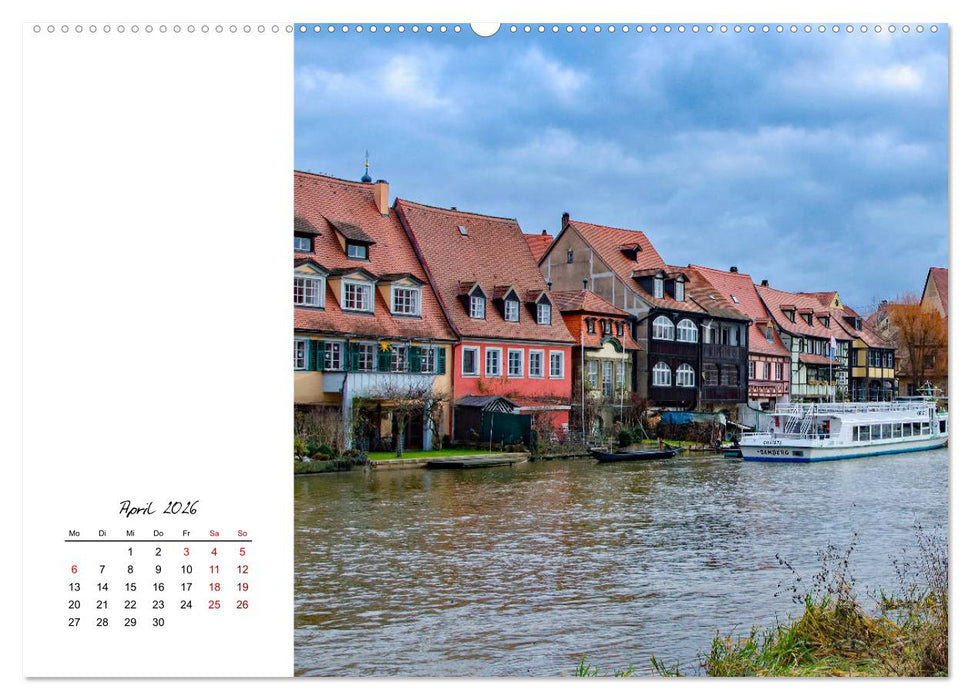Select the red date 6 on Monday

click(74, 569)
